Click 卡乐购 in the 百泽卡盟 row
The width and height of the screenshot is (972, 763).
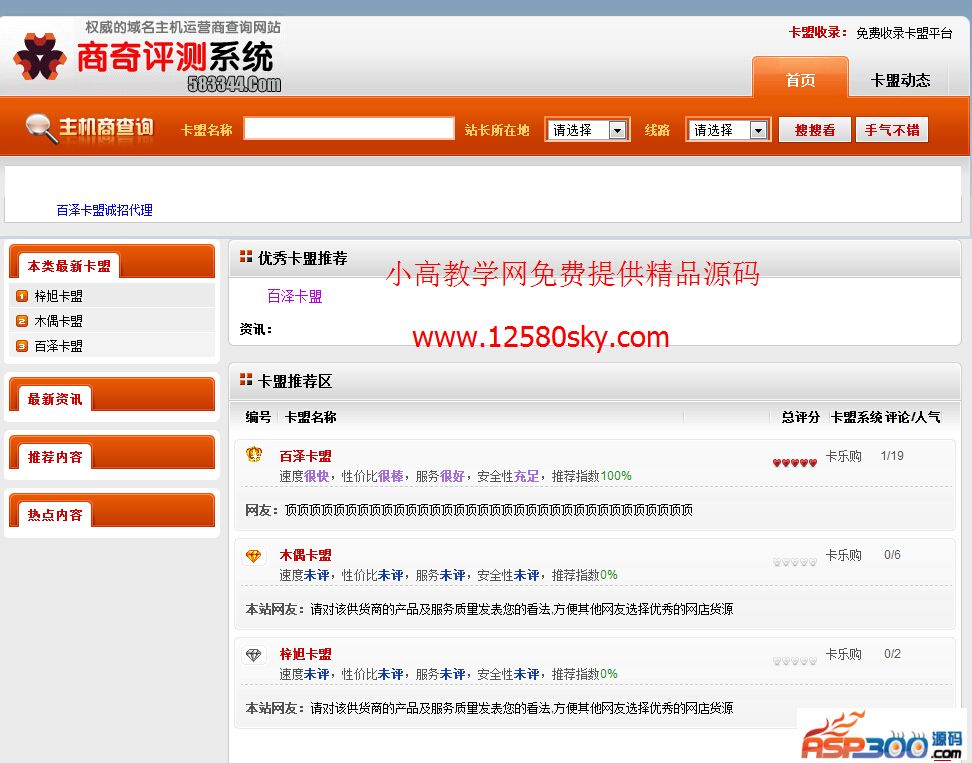[844, 456]
